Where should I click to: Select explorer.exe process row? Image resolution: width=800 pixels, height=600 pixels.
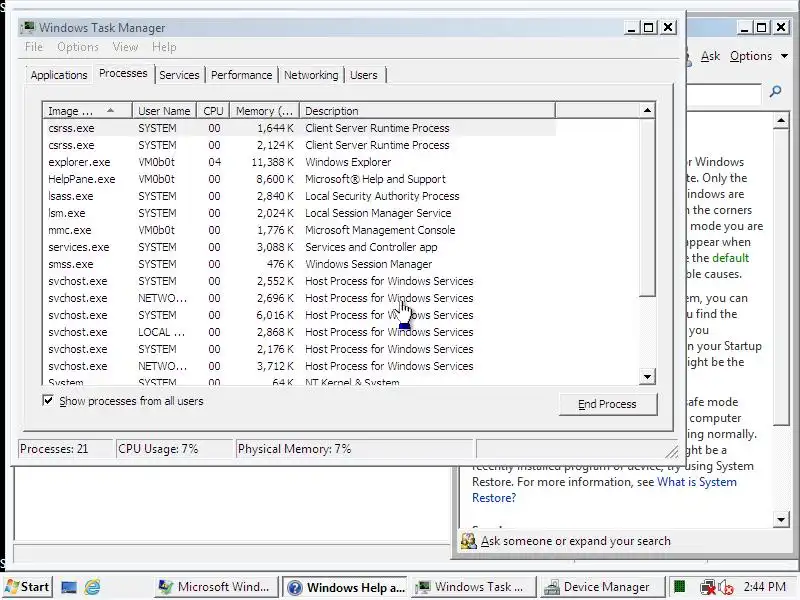click(299, 162)
